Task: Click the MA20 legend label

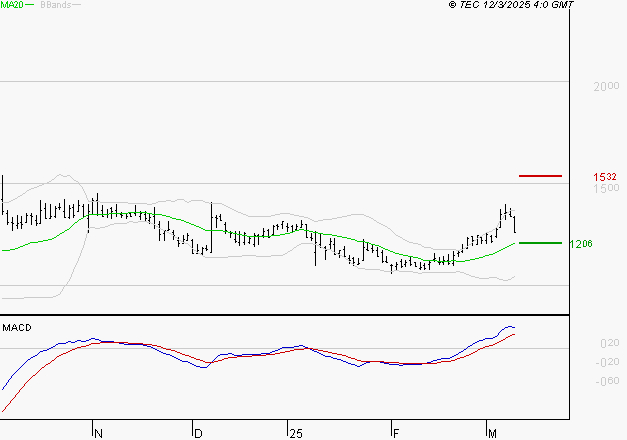Action: point(12,5)
